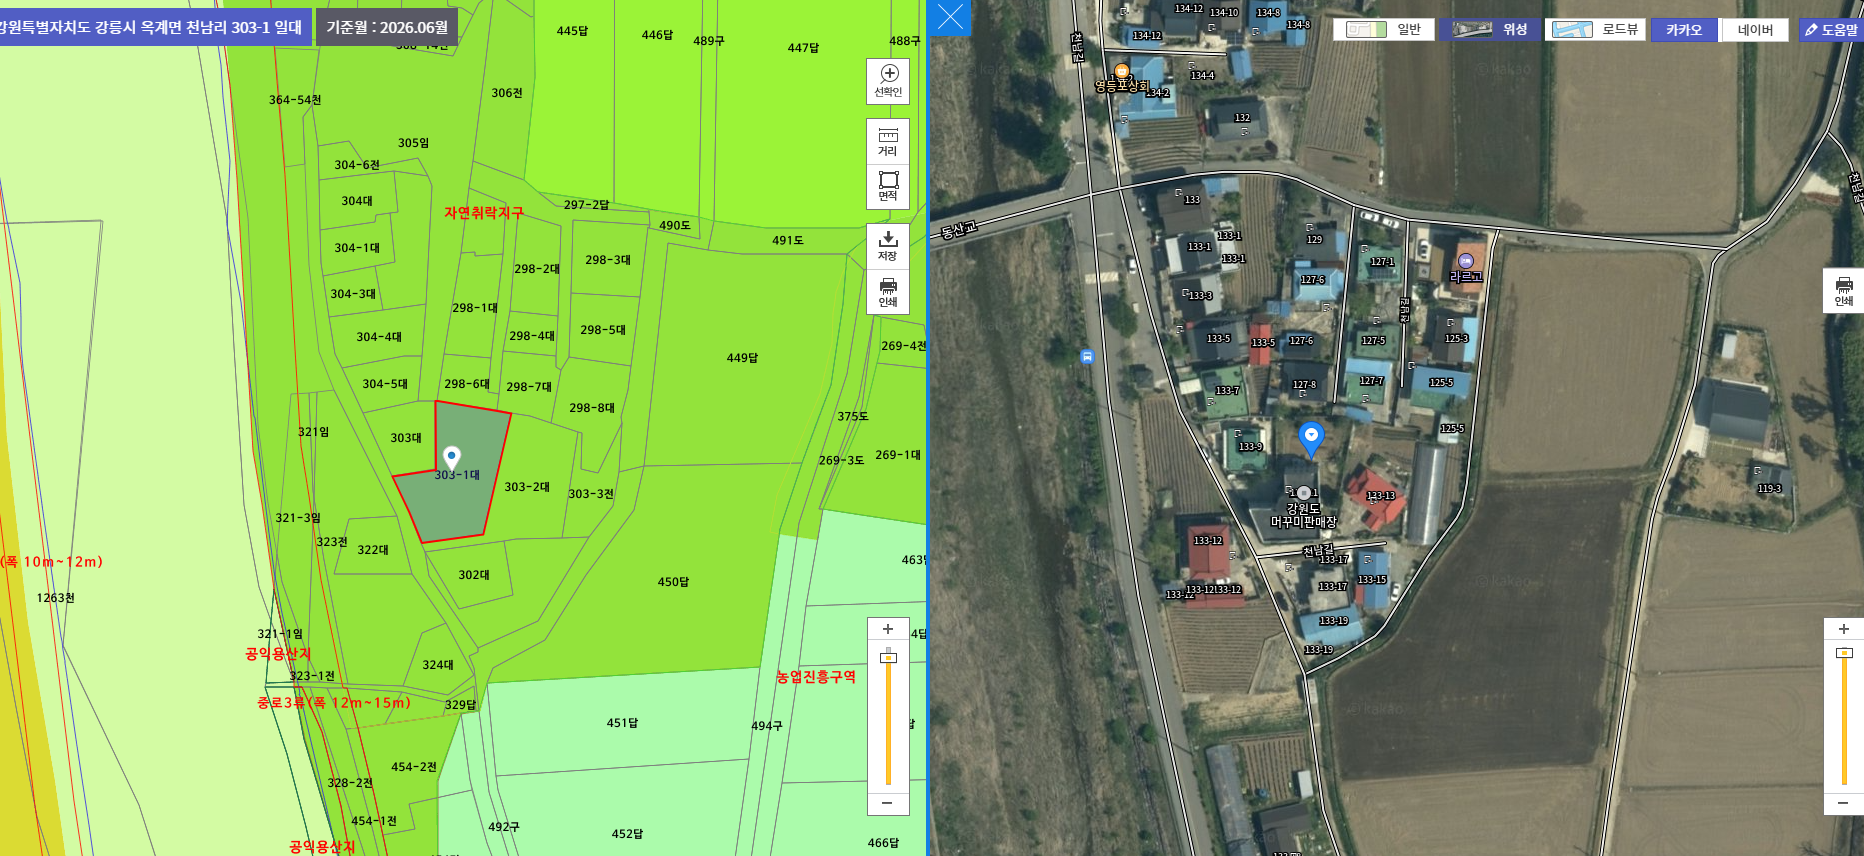Image resolution: width=1864 pixels, height=856 pixels.
Task: Print the satellite map with its 인쇄 button
Action: [1844, 291]
